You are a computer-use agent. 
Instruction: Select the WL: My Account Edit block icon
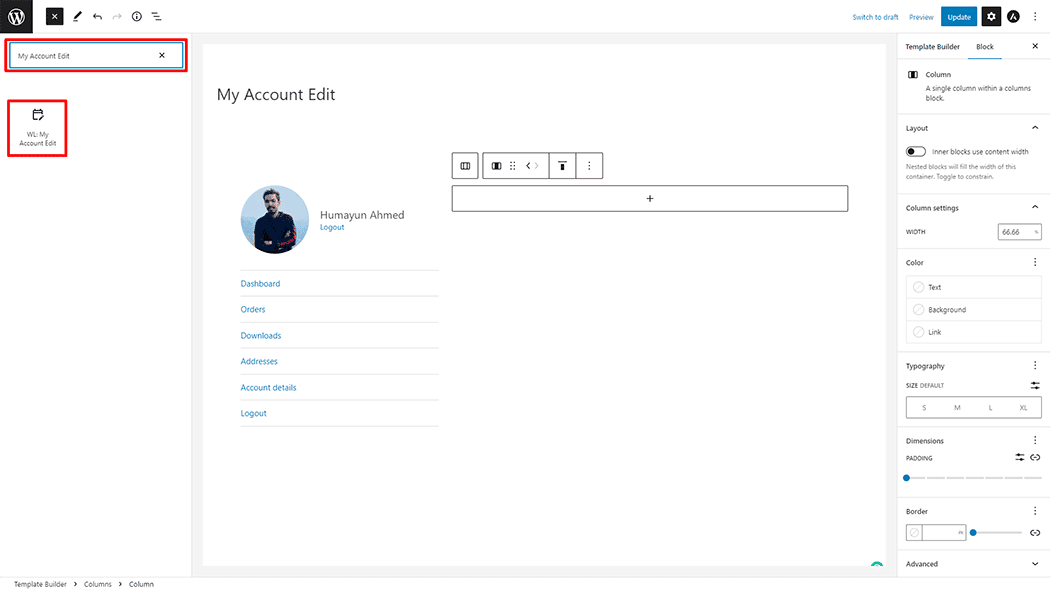[36, 127]
